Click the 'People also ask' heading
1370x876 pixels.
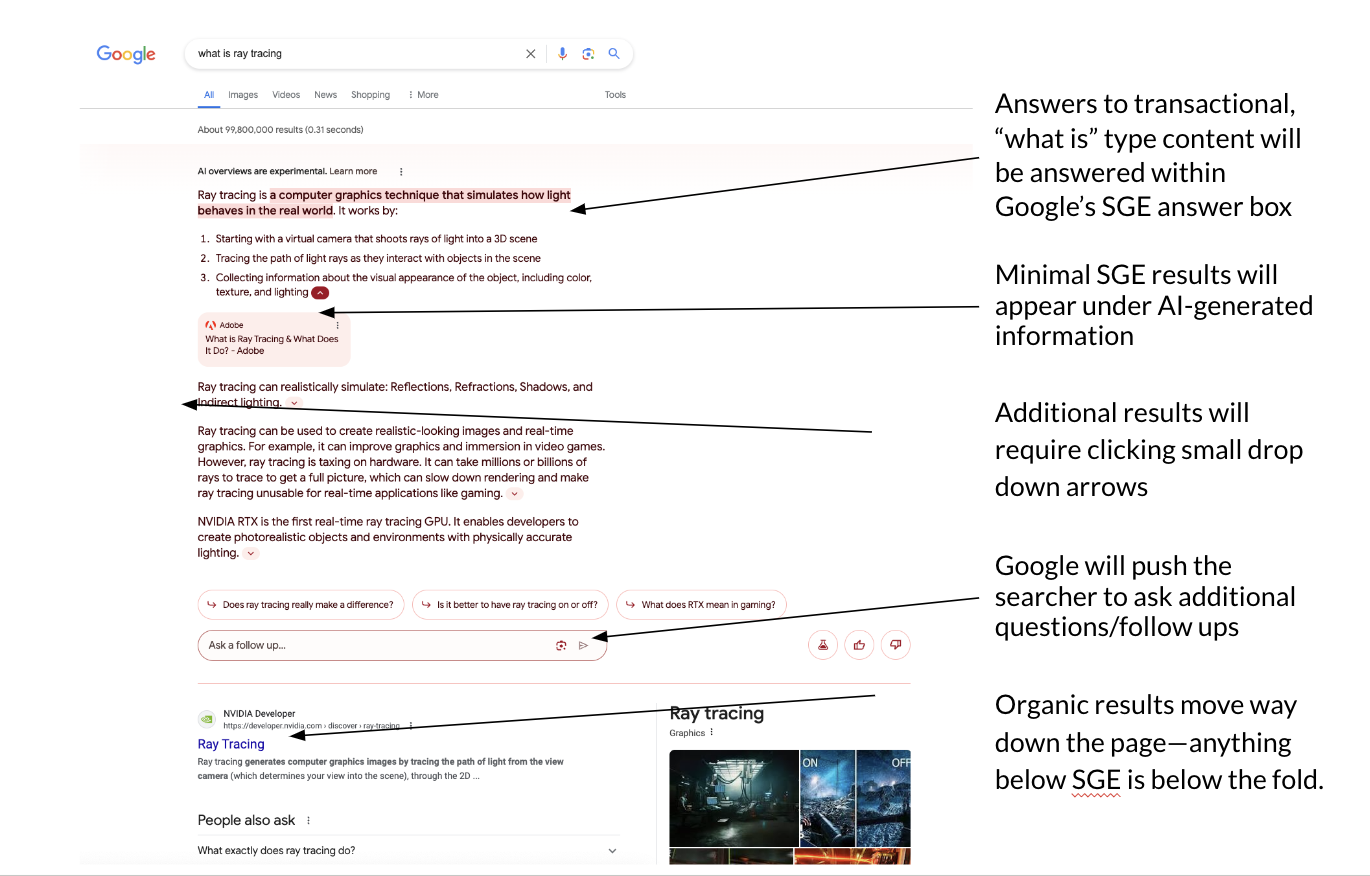[246, 821]
